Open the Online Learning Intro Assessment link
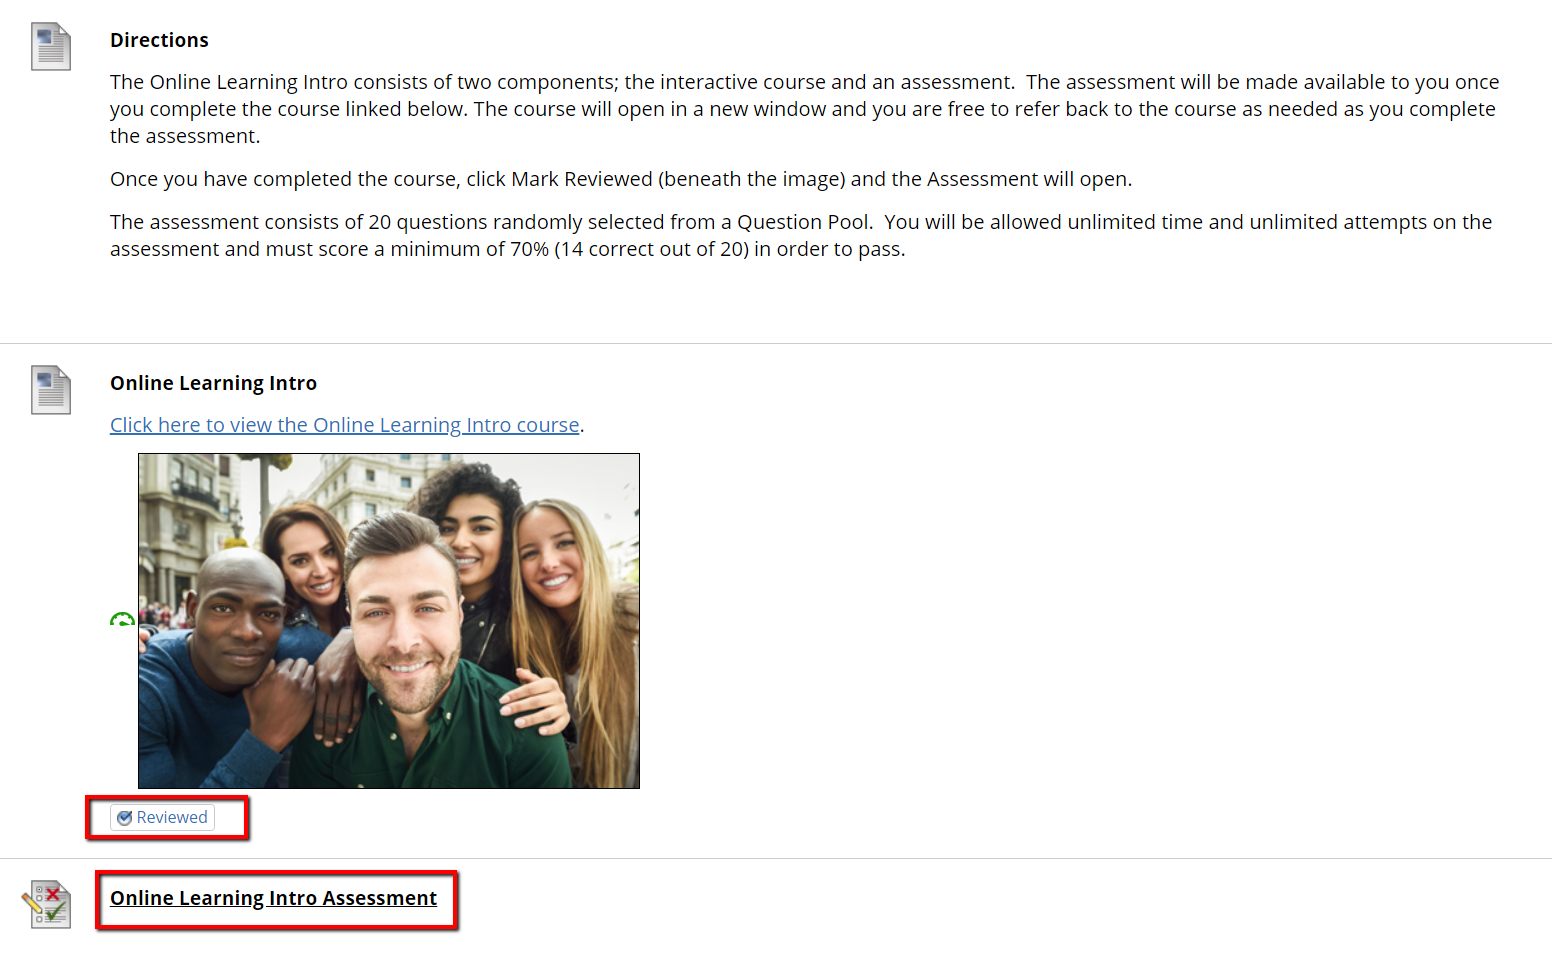Viewport: 1552px width, 972px height. pyautogui.click(x=273, y=898)
